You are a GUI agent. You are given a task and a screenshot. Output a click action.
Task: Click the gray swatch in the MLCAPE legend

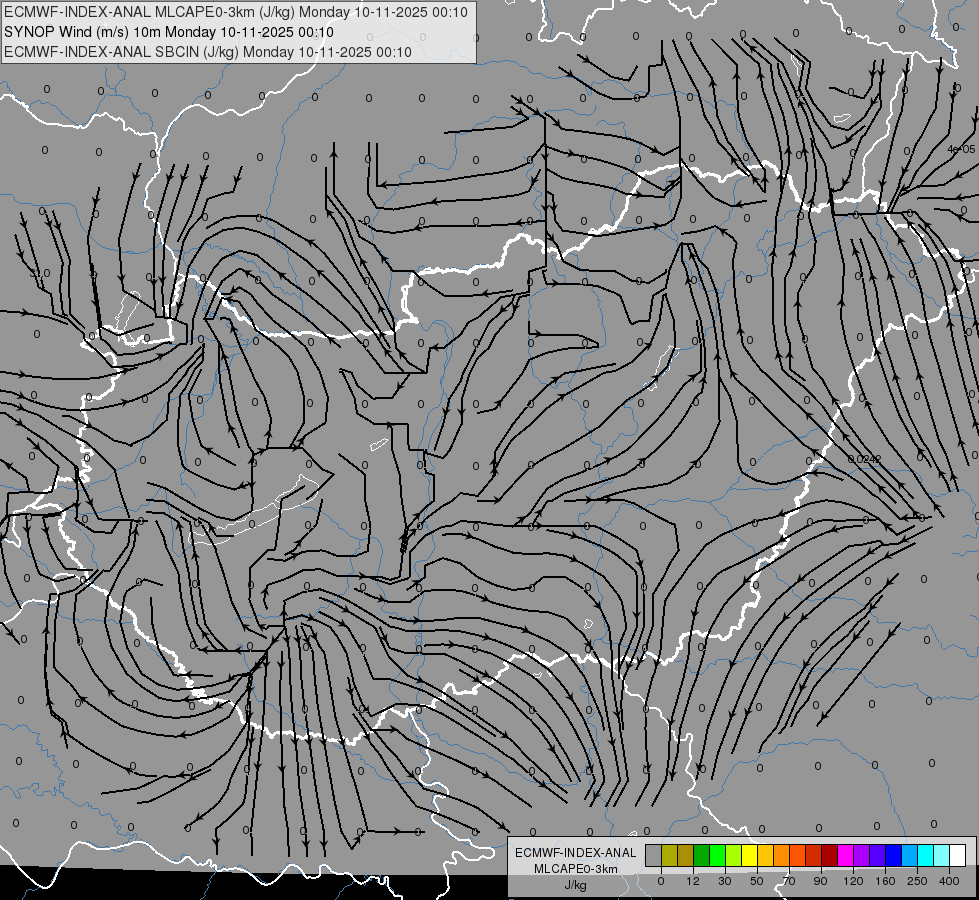pyautogui.click(x=653, y=855)
